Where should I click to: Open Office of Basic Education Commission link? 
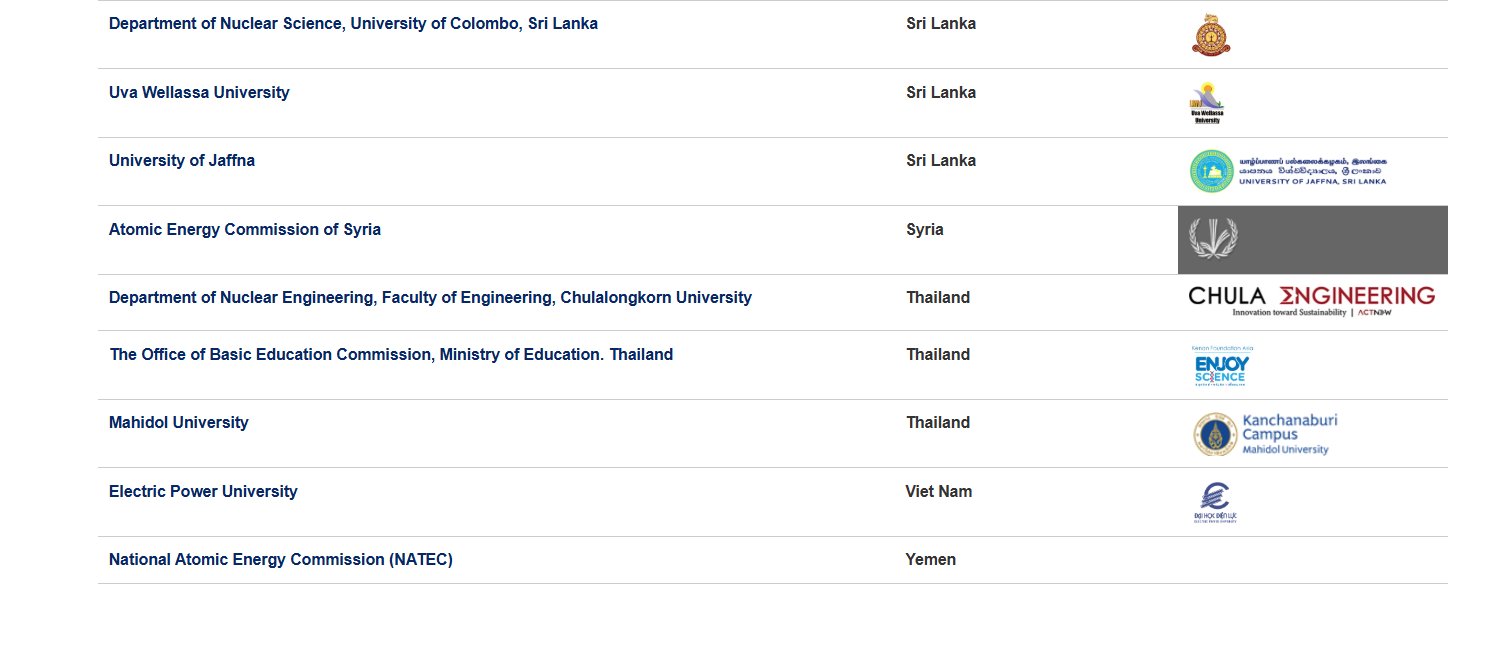[391, 354]
